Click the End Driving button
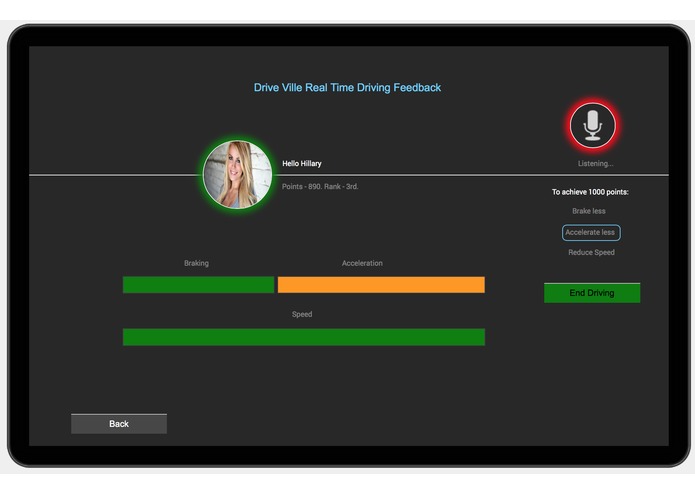This screenshot has width=695, height=494. click(592, 293)
